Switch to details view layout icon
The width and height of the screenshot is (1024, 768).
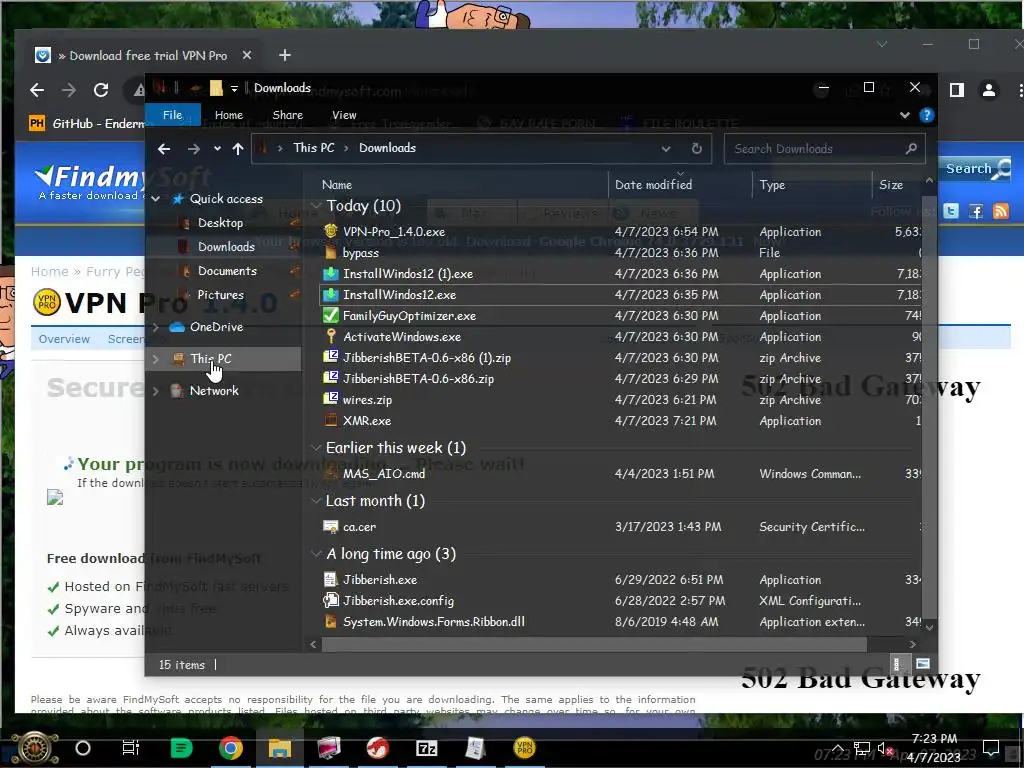[x=897, y=664]
